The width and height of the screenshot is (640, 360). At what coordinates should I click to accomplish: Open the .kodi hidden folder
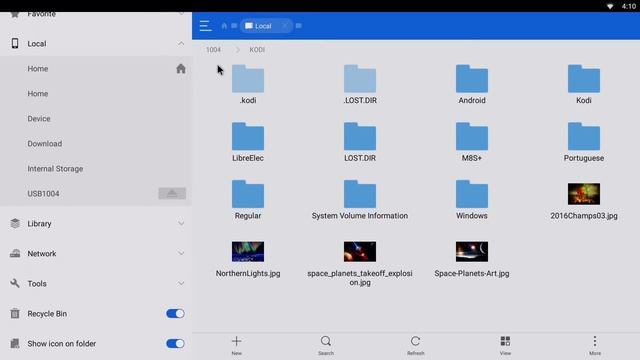pyautogui.click(x=248, y=84)
